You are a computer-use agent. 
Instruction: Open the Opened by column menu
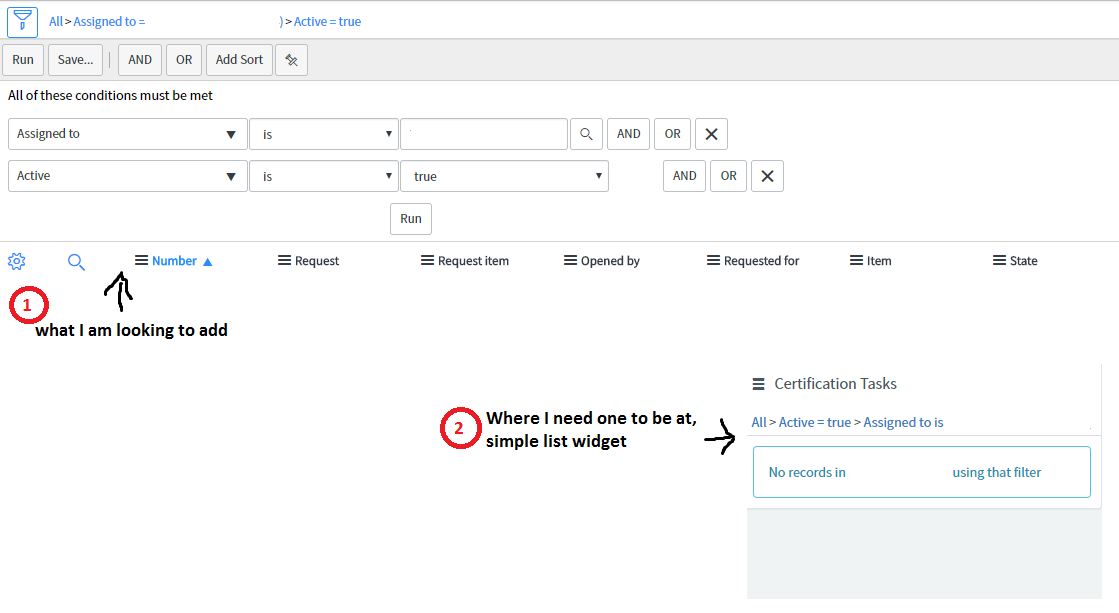pyautogui.click(x=566, y=260)
